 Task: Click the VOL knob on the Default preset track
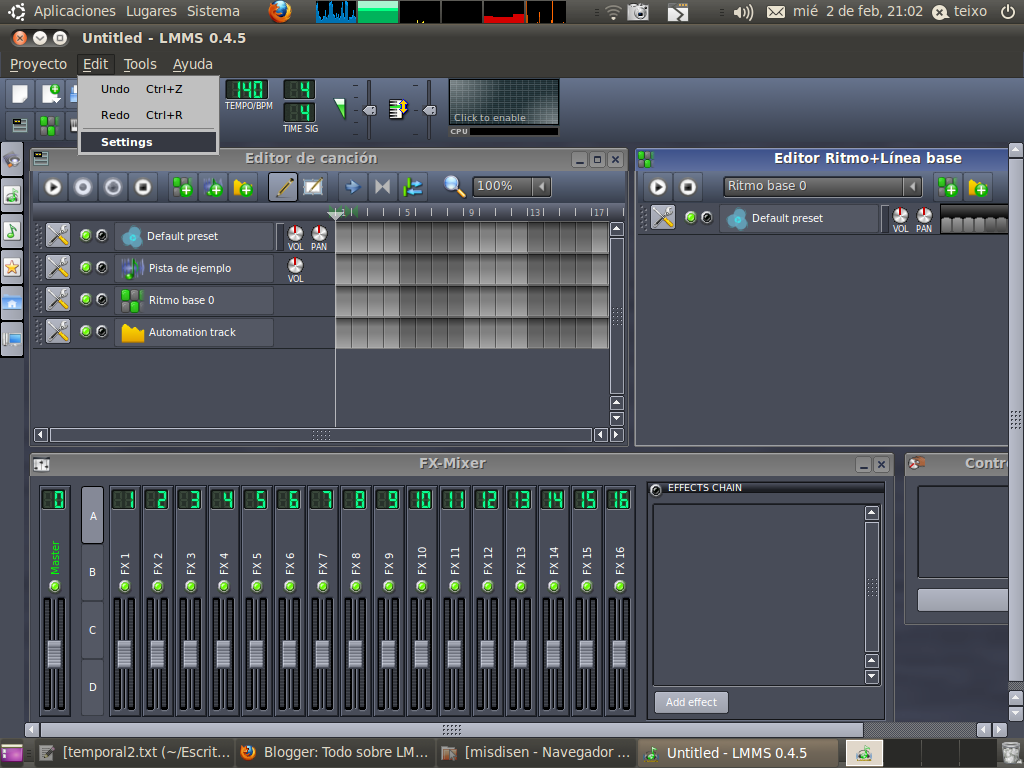tap(296, 234)
